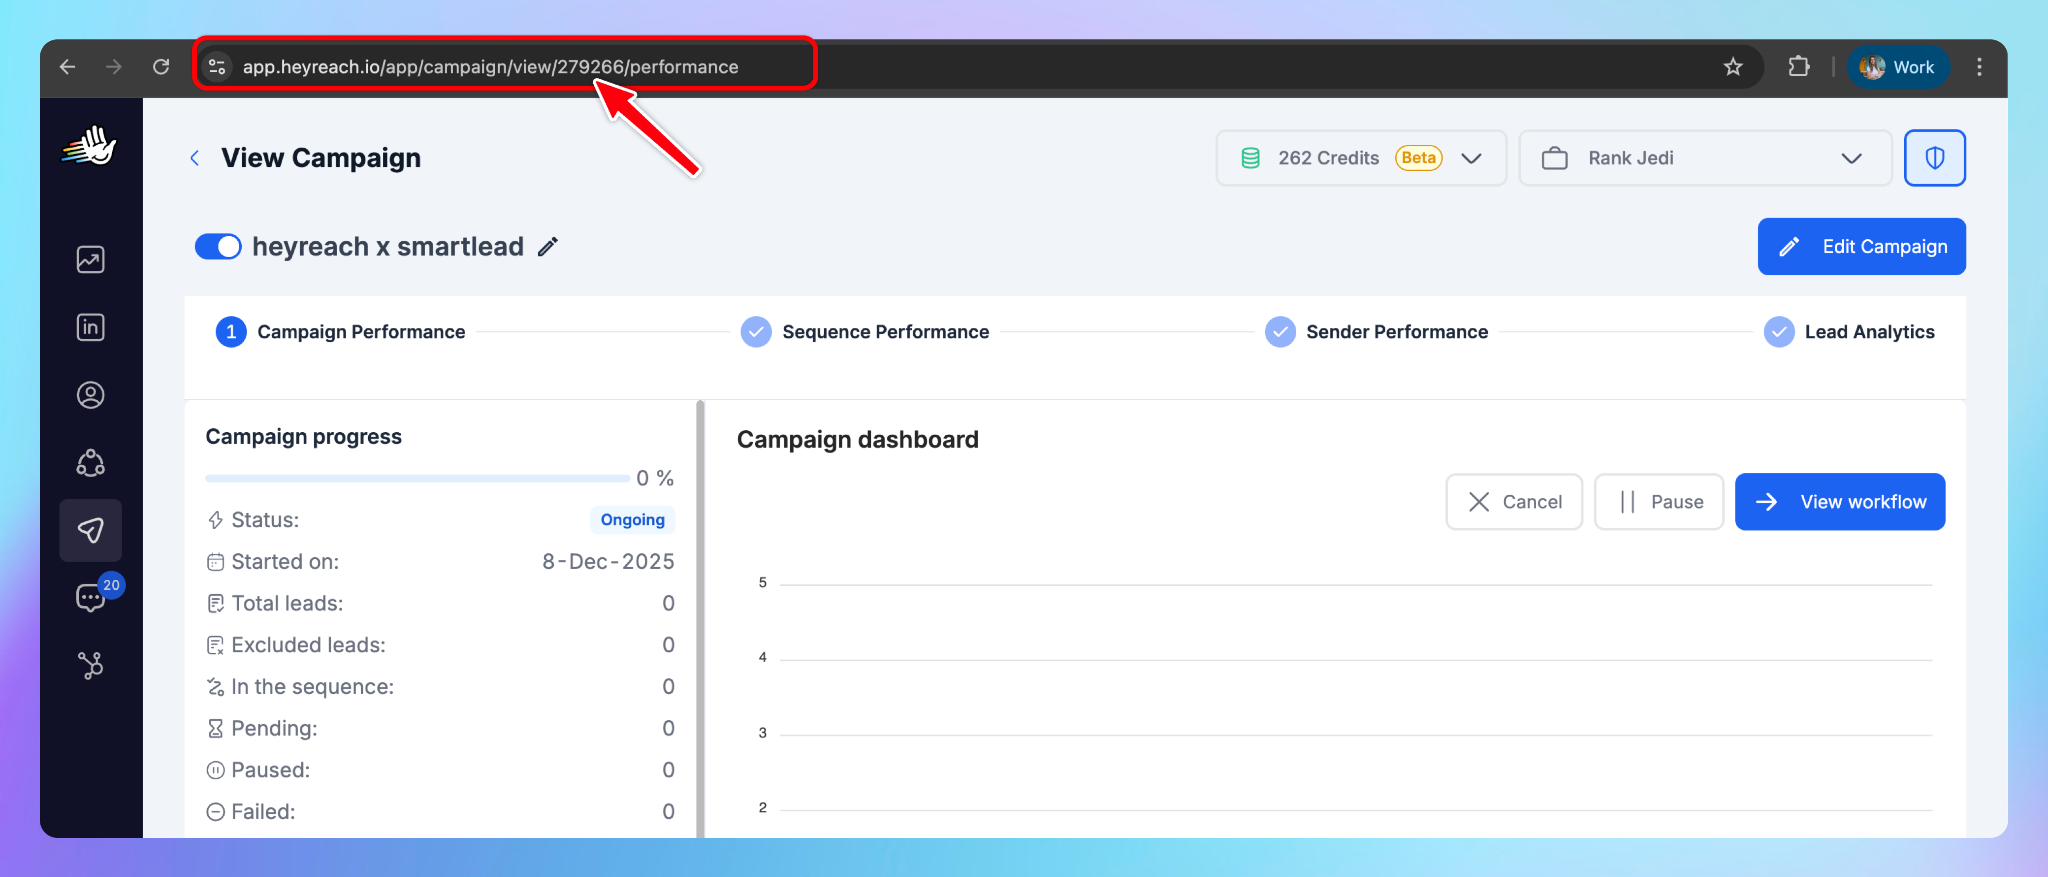This screenshot has width=2048, height=877.
Task: Click the briefcase icon beside Rank Jedi
Action: pyautogui.click(x=1554, y=158)
